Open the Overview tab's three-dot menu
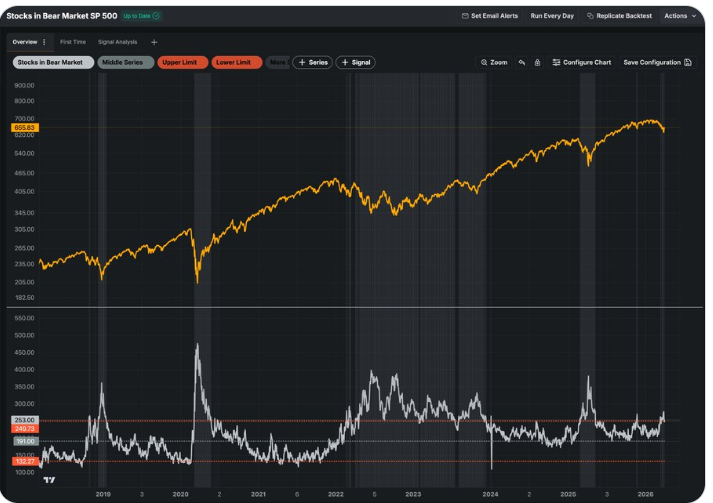 44,42
